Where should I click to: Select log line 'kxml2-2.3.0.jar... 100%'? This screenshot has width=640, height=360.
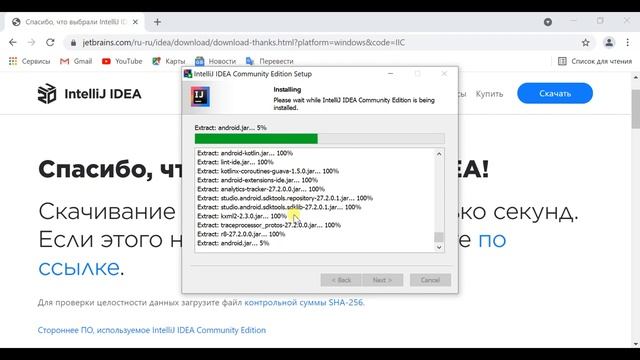(242, 216)
